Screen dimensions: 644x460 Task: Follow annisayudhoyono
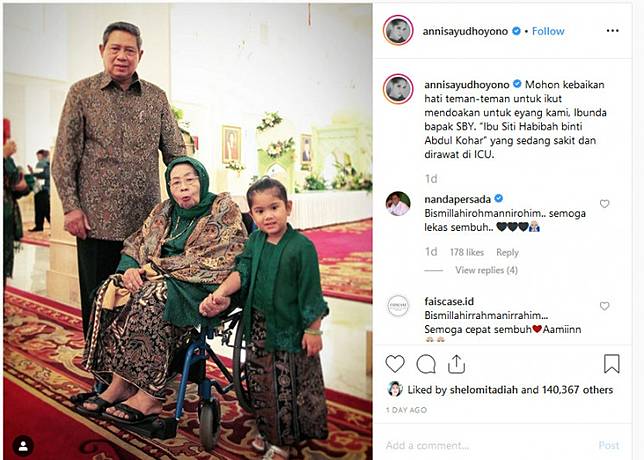[x=548, y=31]
